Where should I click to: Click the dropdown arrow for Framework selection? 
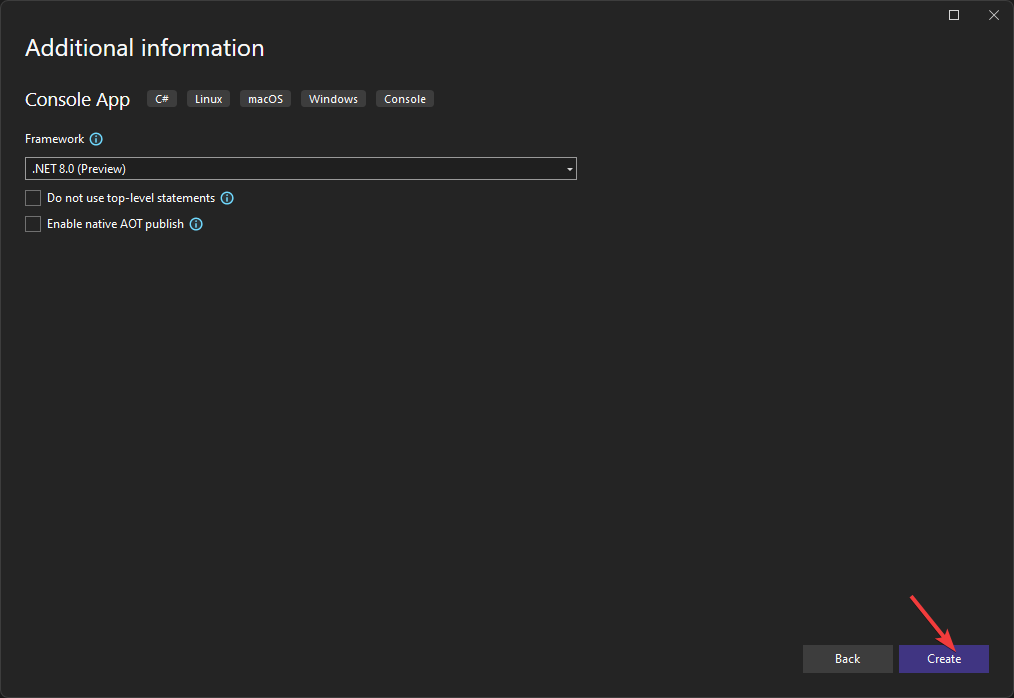pos(569,168)
